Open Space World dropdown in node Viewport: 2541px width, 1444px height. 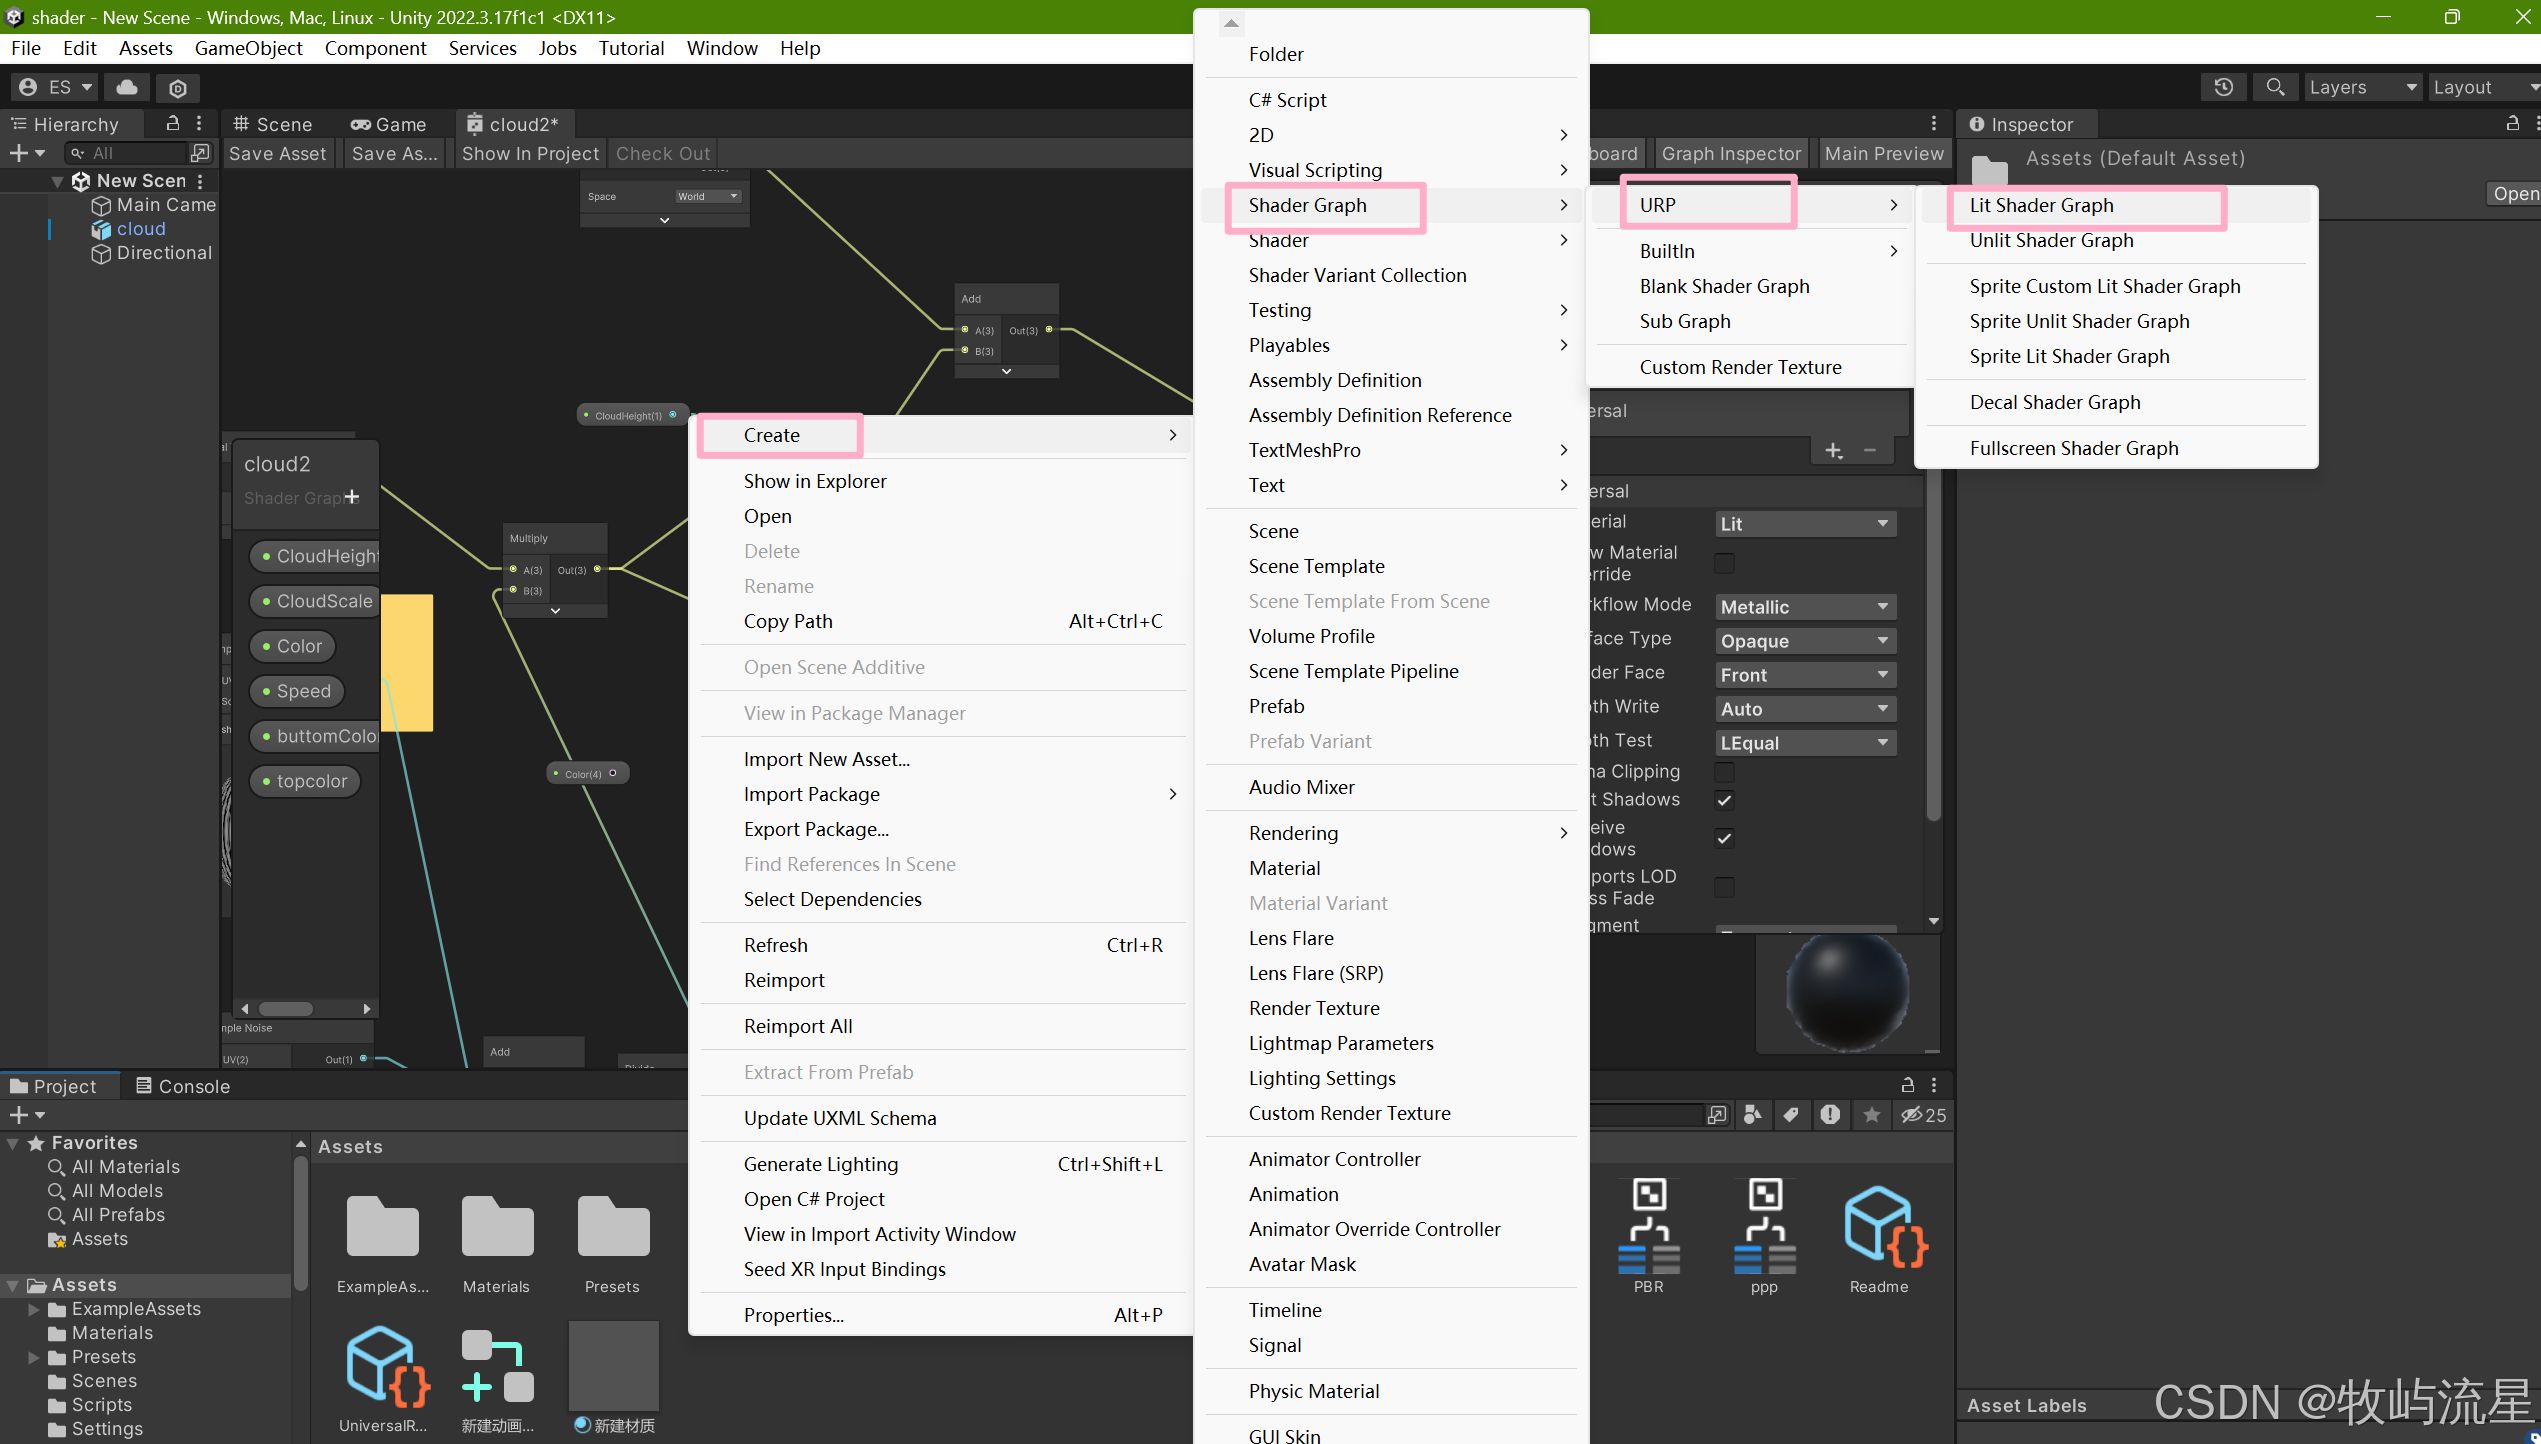pyautogui.click(x=707, y=196)
